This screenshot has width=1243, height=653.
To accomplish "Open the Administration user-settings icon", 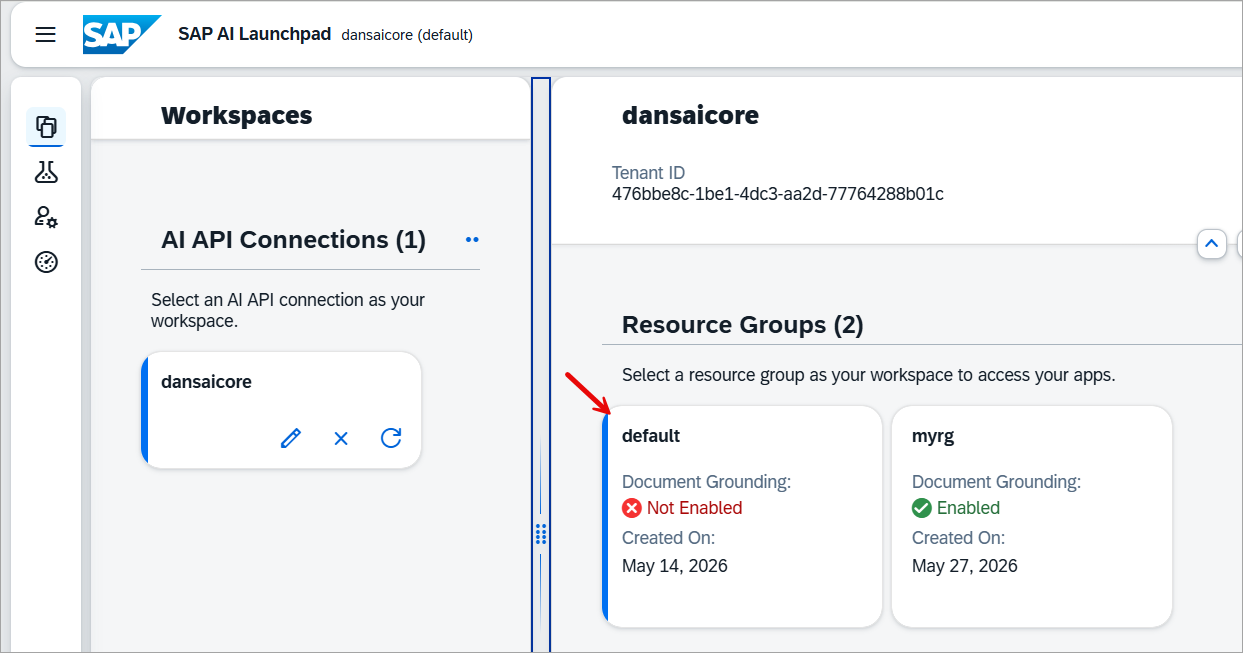I will click(x=47, y=217).
